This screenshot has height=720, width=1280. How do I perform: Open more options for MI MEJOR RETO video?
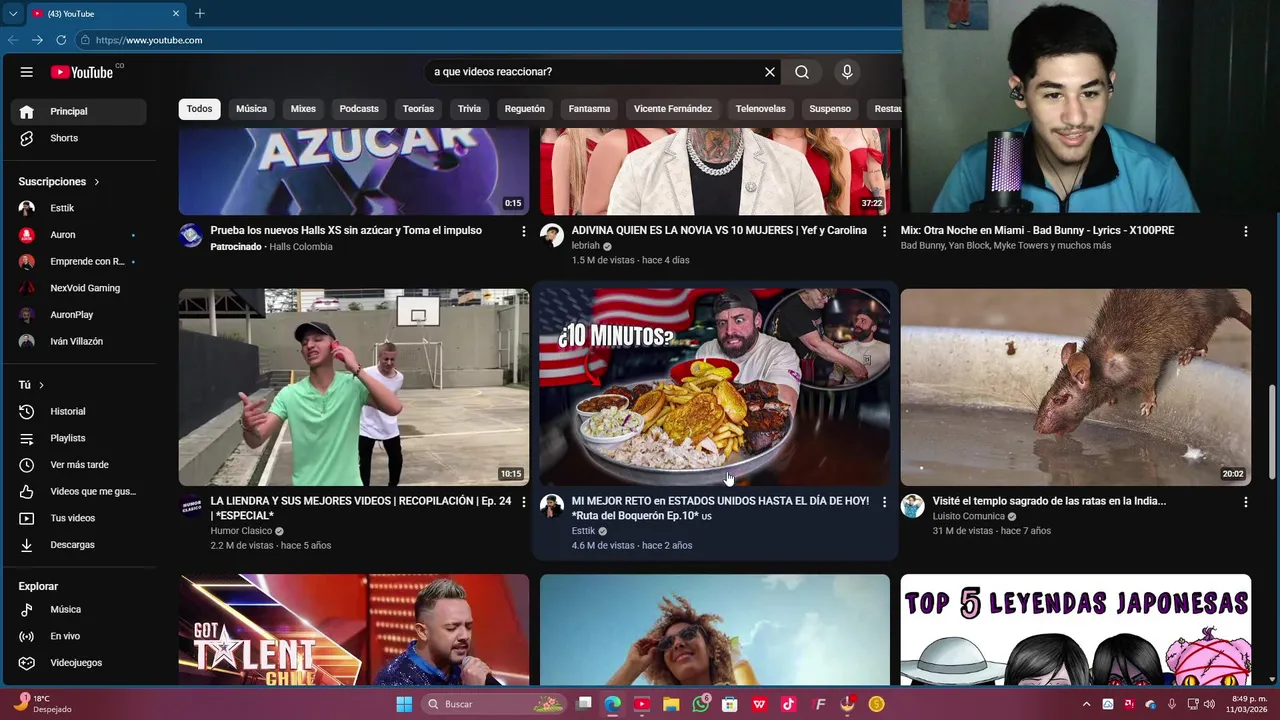[884, 502]
